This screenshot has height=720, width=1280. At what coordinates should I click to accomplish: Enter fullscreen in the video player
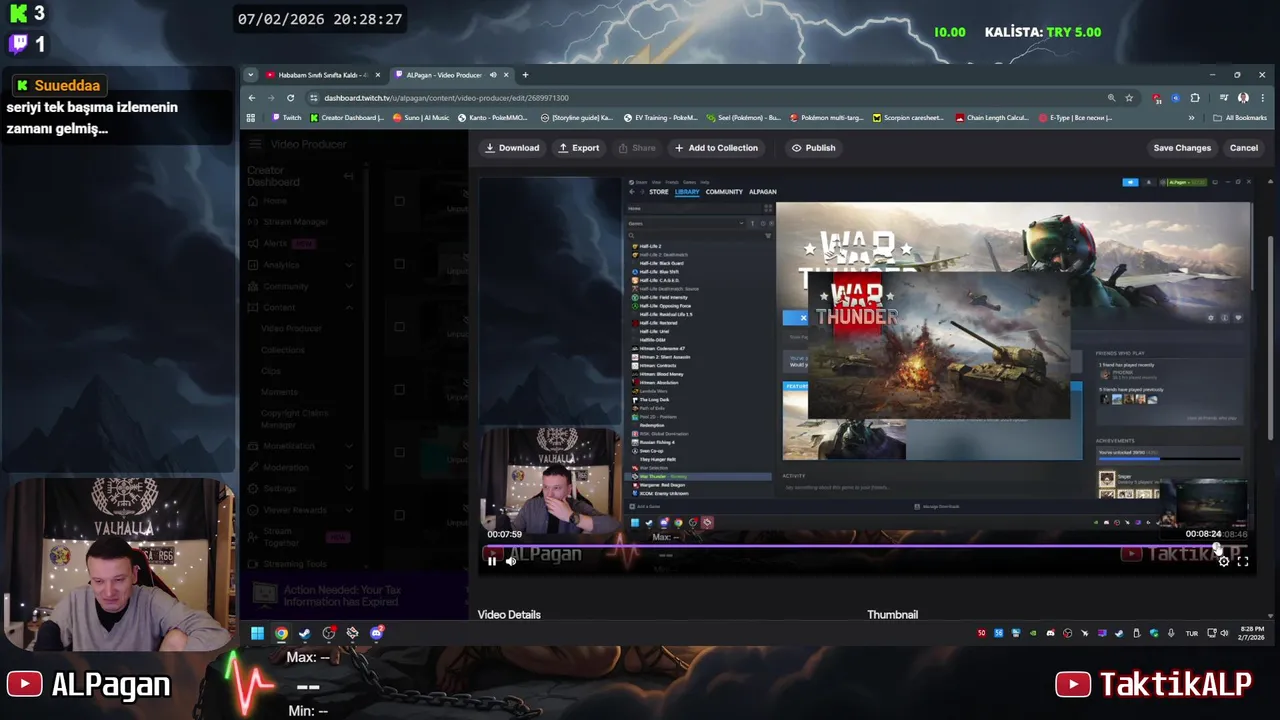point(1243,562)
